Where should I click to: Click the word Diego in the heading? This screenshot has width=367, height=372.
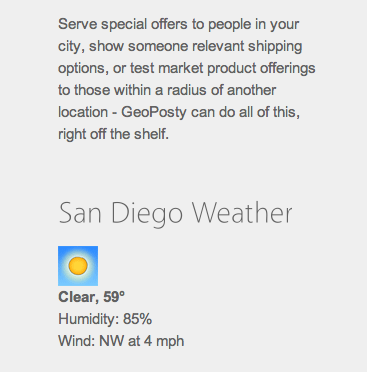coord(147,215)
